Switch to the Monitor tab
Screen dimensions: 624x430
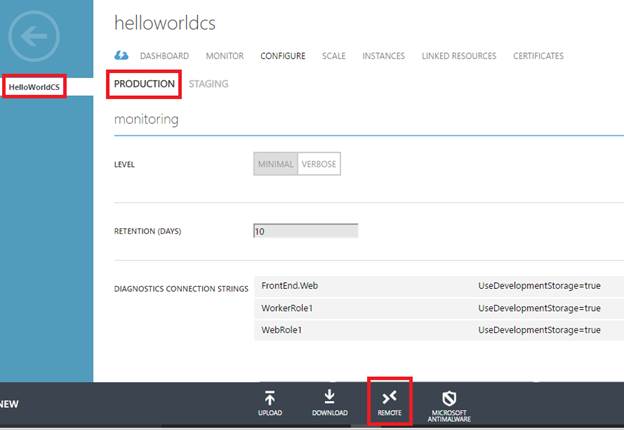[224, 56]
